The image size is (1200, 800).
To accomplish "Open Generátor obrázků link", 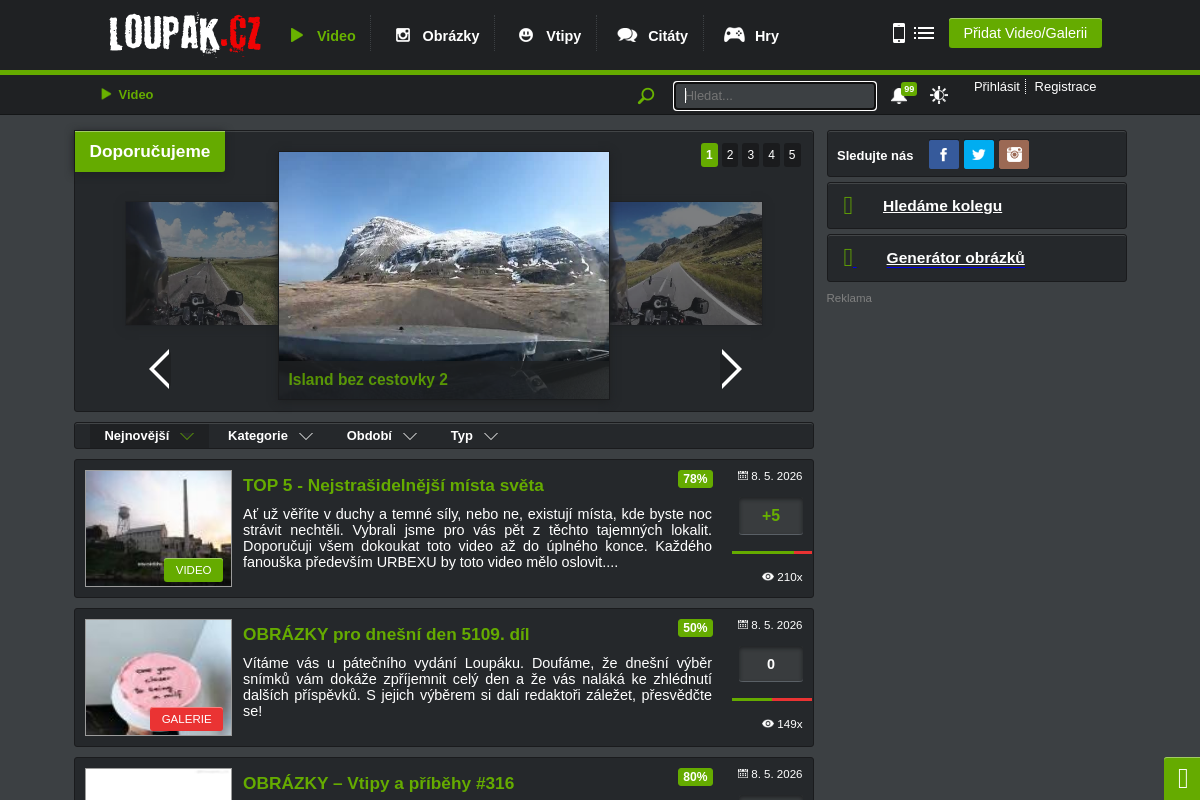I will pos(955,258).
